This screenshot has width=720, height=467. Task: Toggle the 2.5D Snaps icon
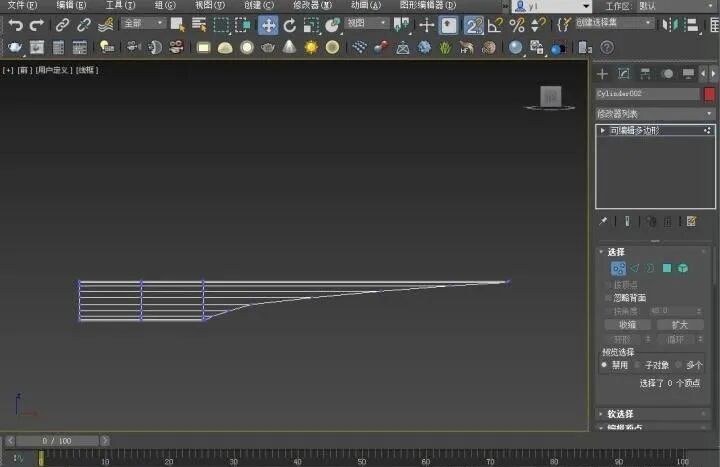pos(473,25)
